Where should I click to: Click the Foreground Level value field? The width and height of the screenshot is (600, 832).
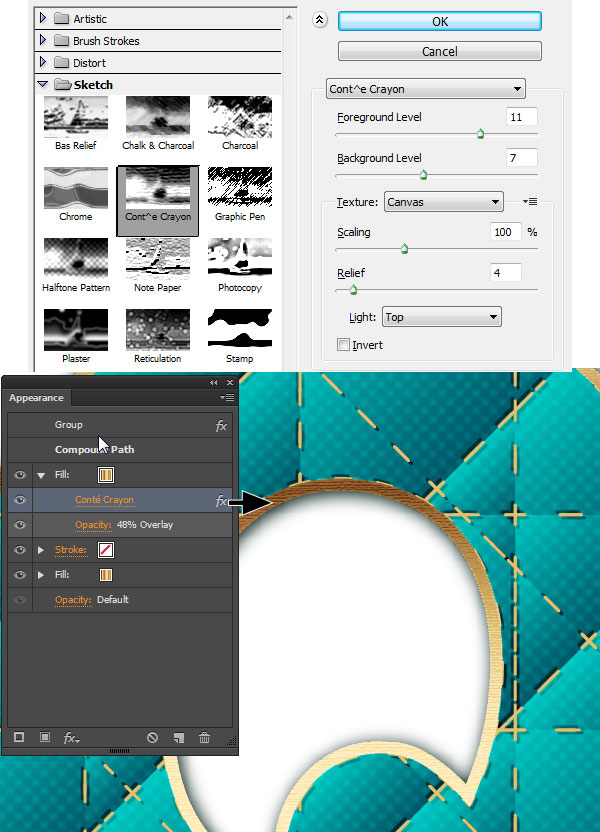521,117
